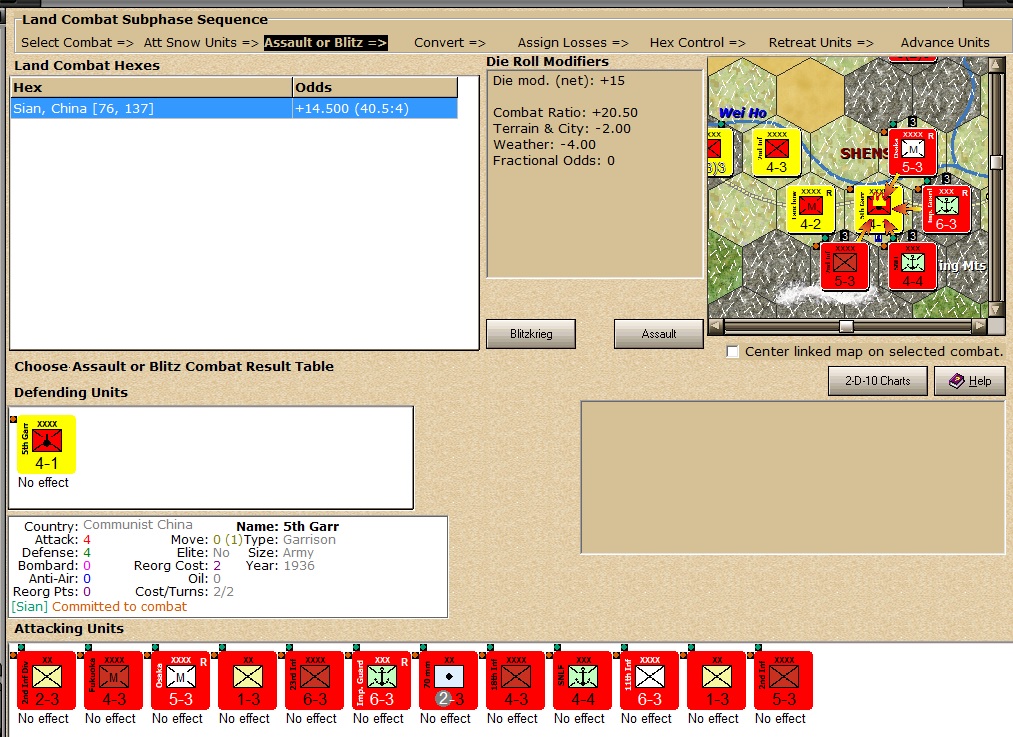Click the highlighted Assault or Blitz subphase
The image size is (1013, 737).
point(326,43)
